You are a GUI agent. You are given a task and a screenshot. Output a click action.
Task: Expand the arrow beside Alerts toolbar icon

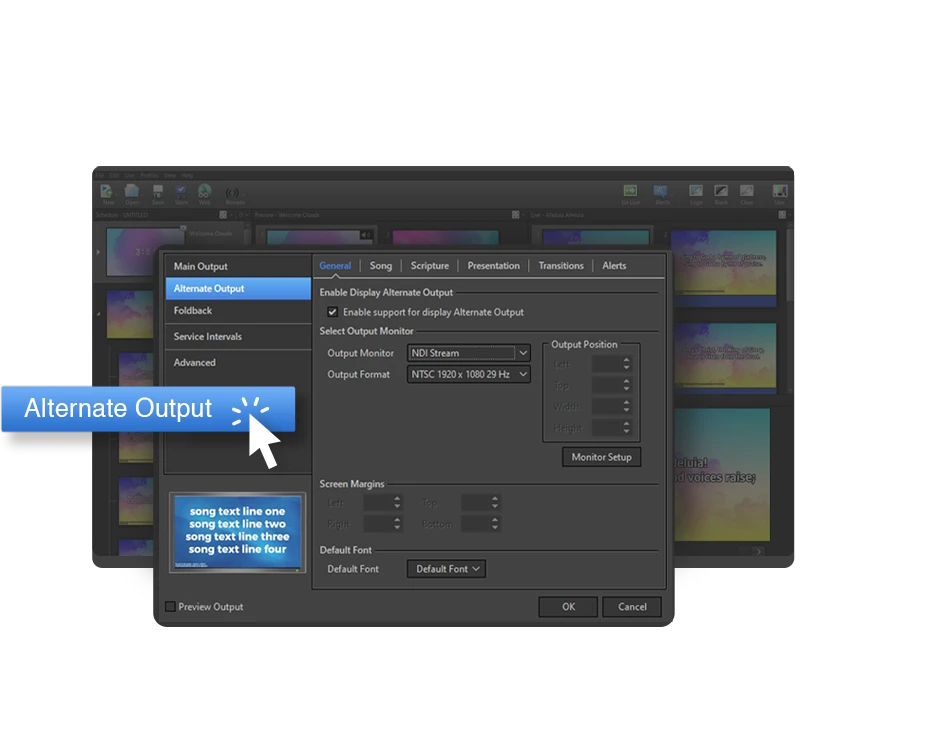(x=672, y=193)
